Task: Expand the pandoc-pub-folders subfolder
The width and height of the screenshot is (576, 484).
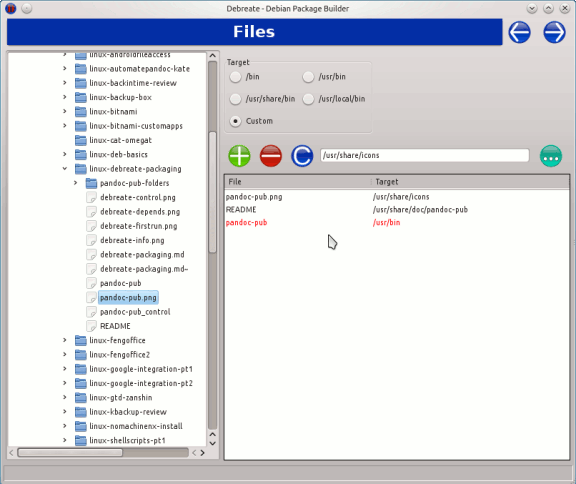Action: (75, 183)
